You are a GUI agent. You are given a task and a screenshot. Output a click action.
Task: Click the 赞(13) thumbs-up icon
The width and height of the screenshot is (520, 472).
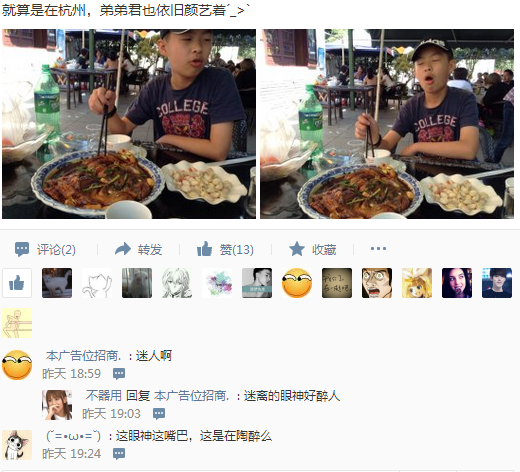205,249
